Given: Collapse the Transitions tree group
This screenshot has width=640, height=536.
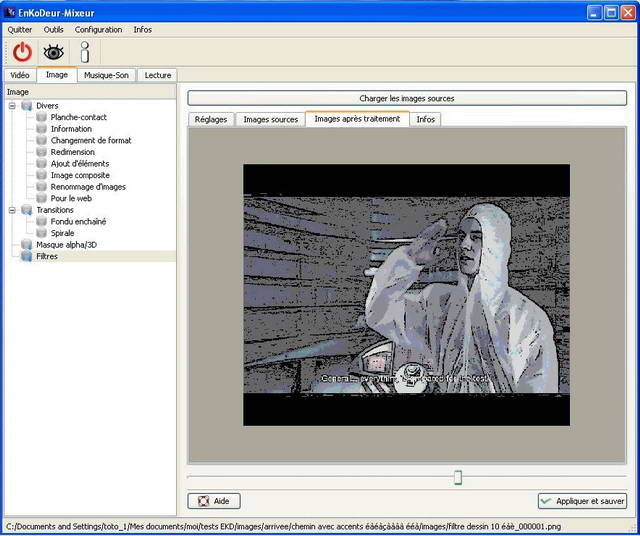Looking at the screenshot, I should point(12,210).
